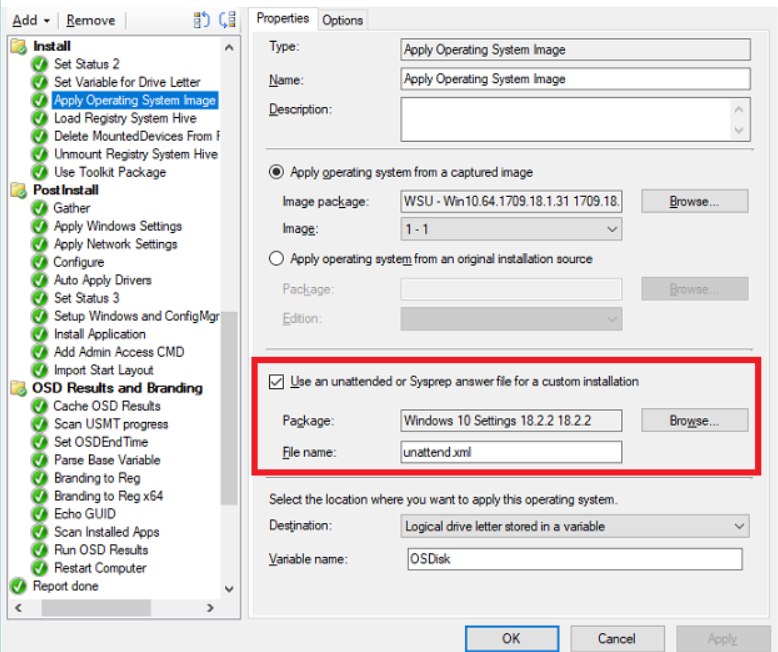778x652 pixels.
Task: Click green check icon beside Cache OSD Results
Action: (39, 406)
